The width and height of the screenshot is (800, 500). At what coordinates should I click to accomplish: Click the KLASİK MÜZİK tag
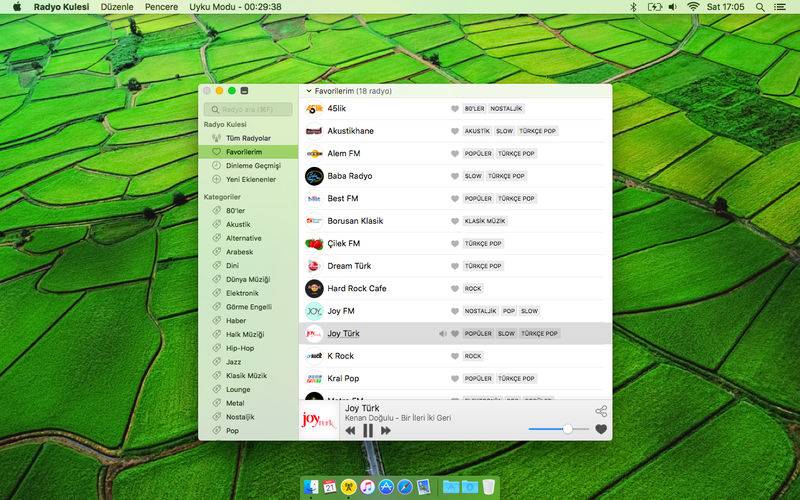pyautogui.click(x=485, y=221)
